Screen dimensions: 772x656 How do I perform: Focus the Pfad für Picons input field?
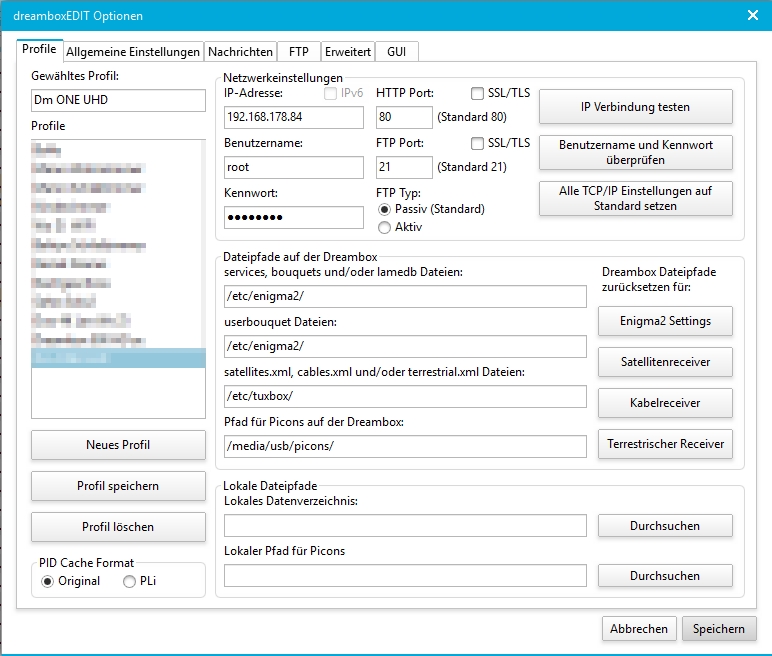405,446
